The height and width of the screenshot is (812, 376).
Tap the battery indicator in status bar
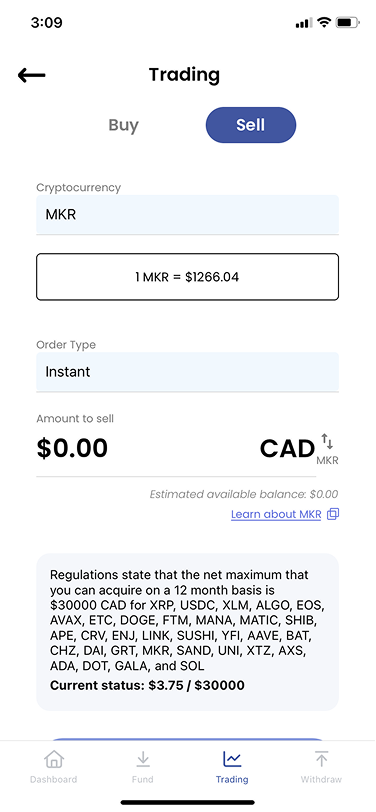pyautogui.click(x=348, y=23)
